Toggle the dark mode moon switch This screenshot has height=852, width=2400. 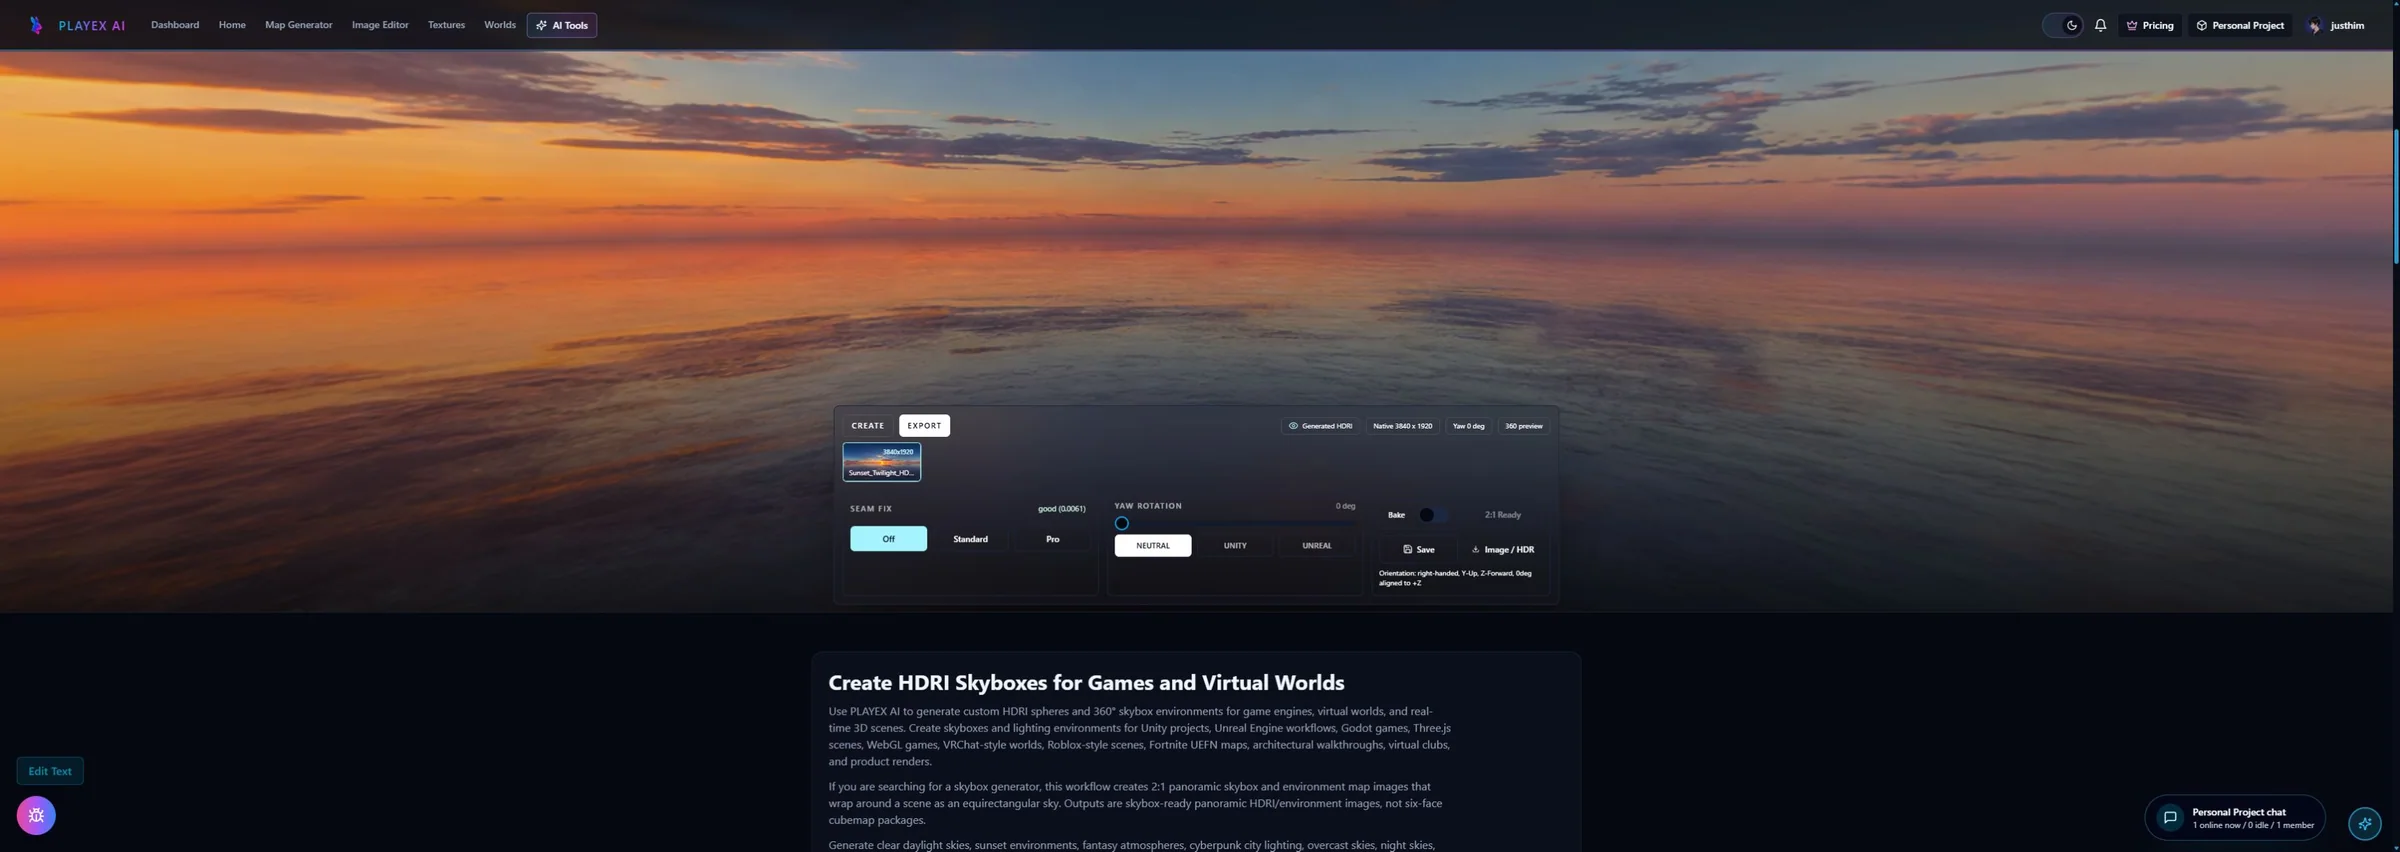pyautogui.click(x=2063, y=25)
